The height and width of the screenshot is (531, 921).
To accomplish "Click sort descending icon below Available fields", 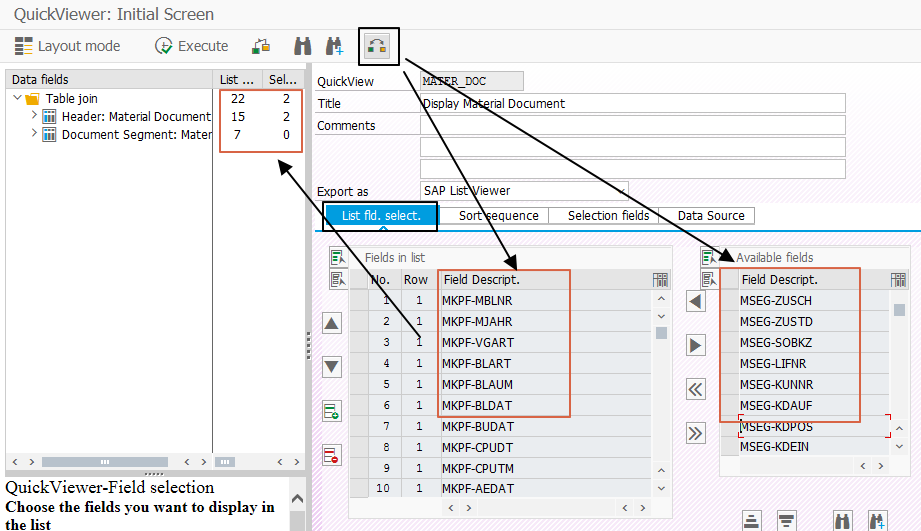I will point(786,520).
